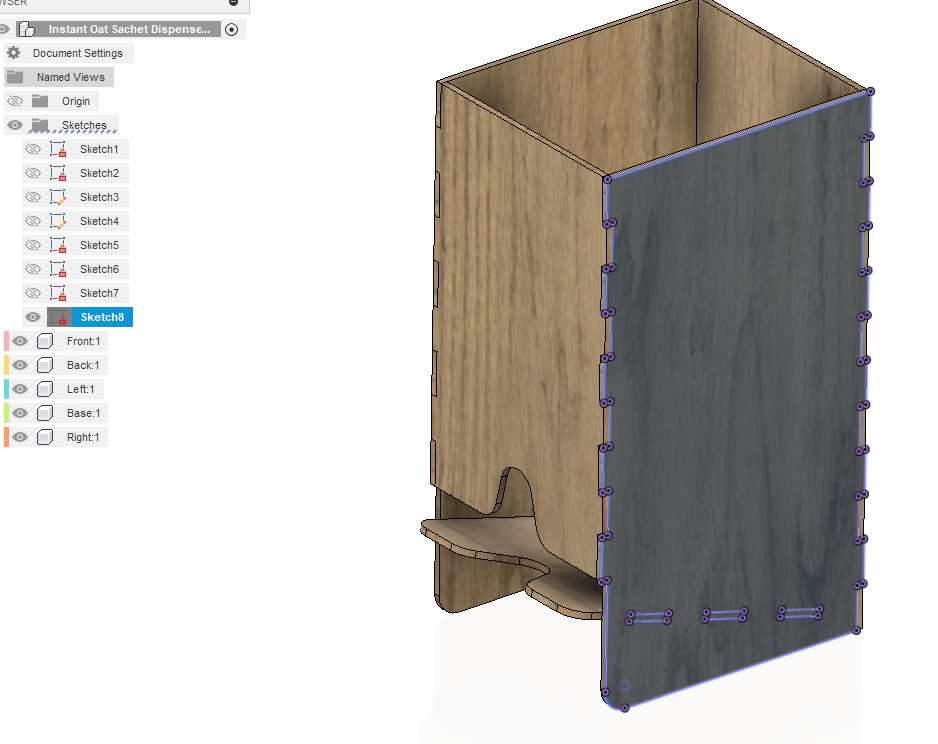
Task: Click the cyan color bar beside Left:1
Action: point(7,389)
